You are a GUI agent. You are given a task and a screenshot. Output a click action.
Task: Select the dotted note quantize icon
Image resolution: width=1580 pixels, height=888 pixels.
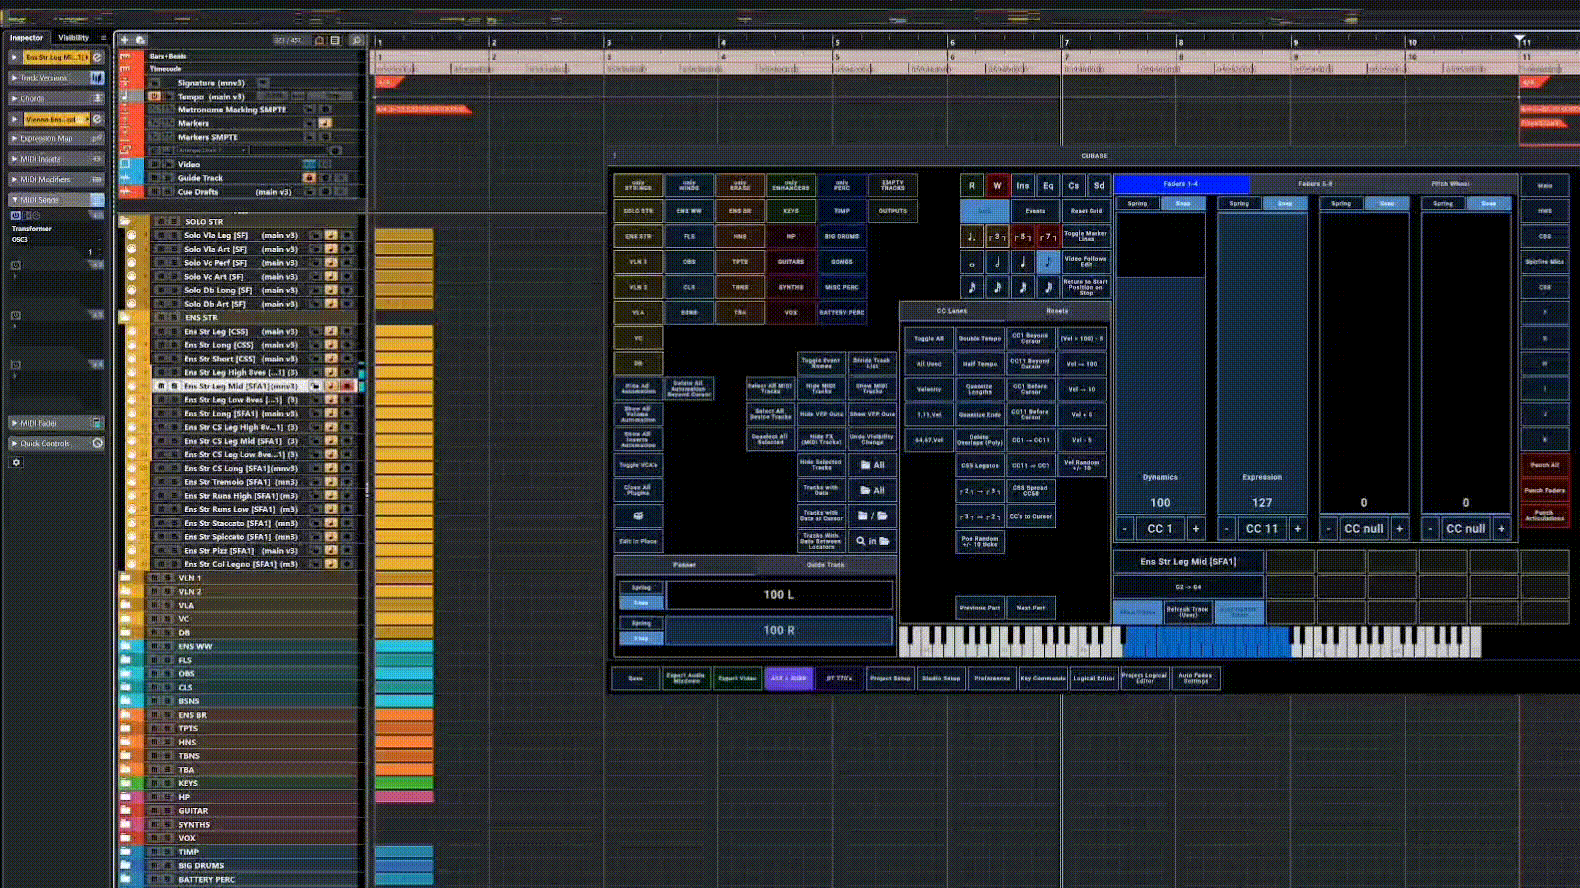click(971, 237)
